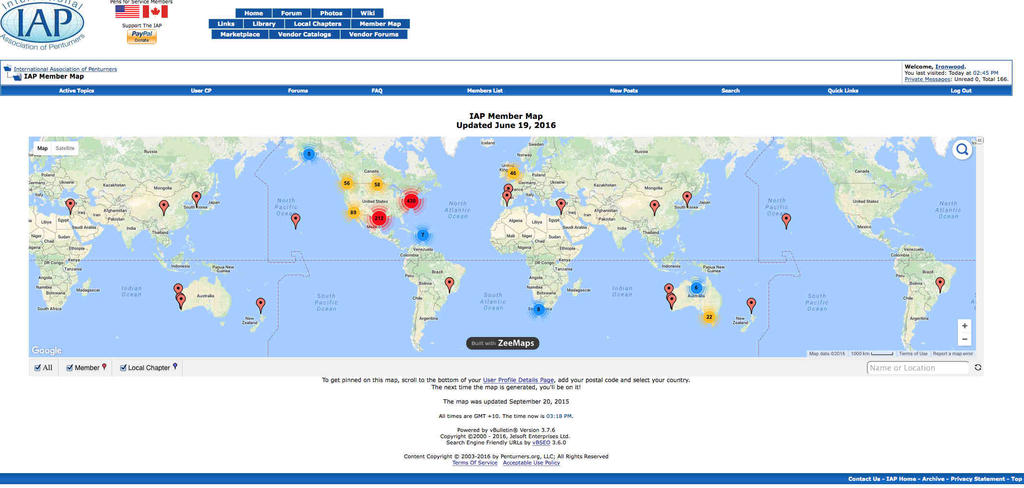Open the User Profile Details Page link
The height and width of the screenshot is (488, 1024).
pyautogui.click(x=518, y=381)
